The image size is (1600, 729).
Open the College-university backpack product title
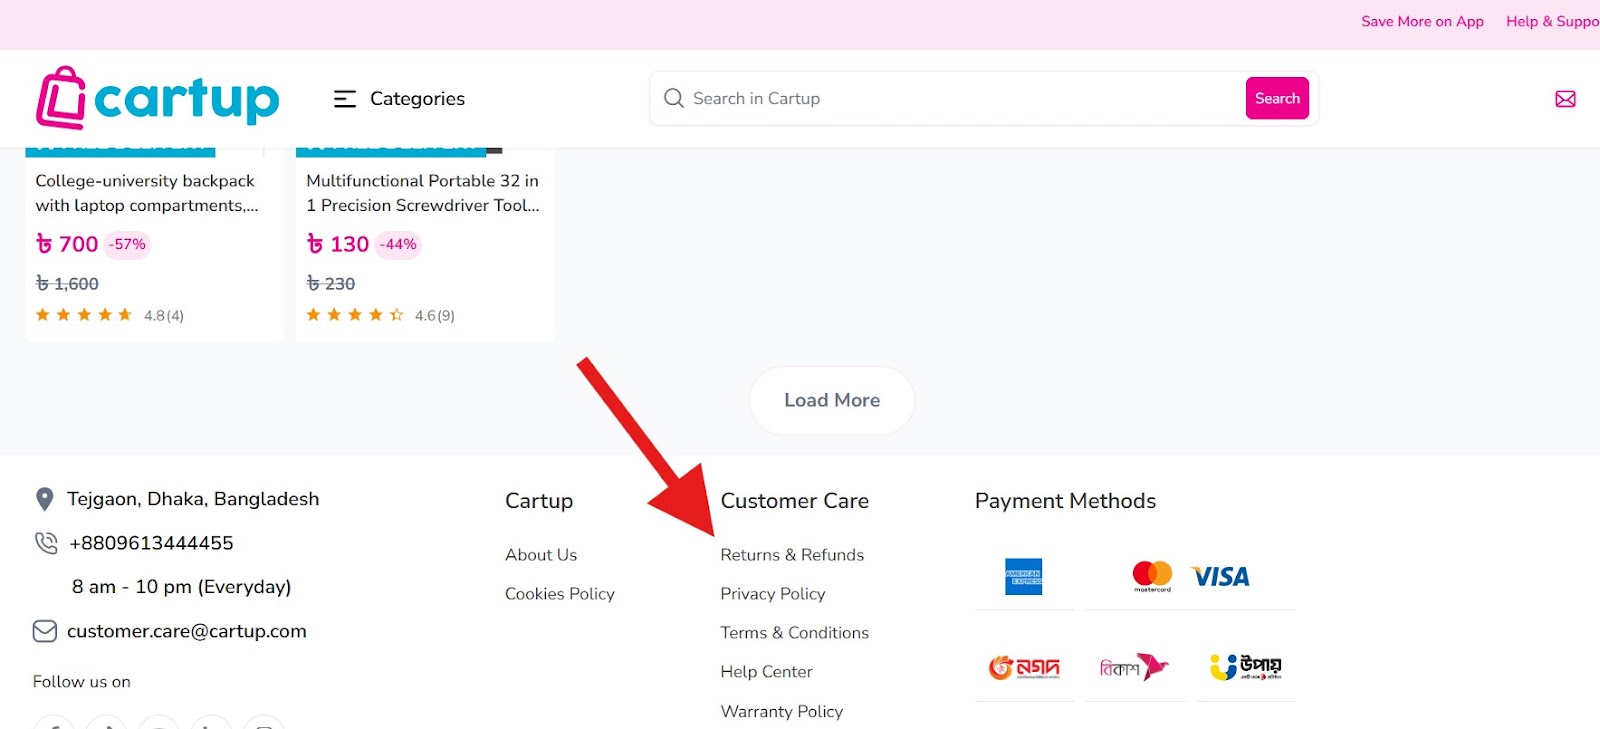147,193
